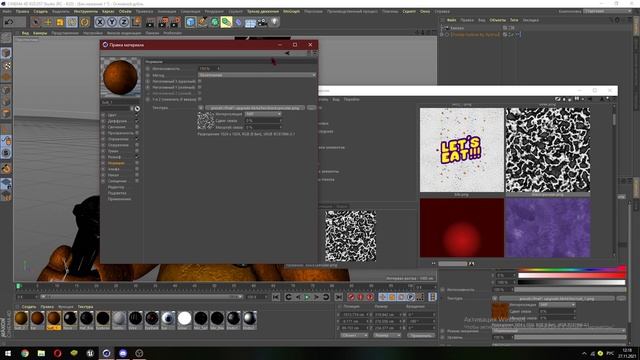This screenshot has height=360, width=640.
Task: Go to start of animation
Action: point(276,297)
